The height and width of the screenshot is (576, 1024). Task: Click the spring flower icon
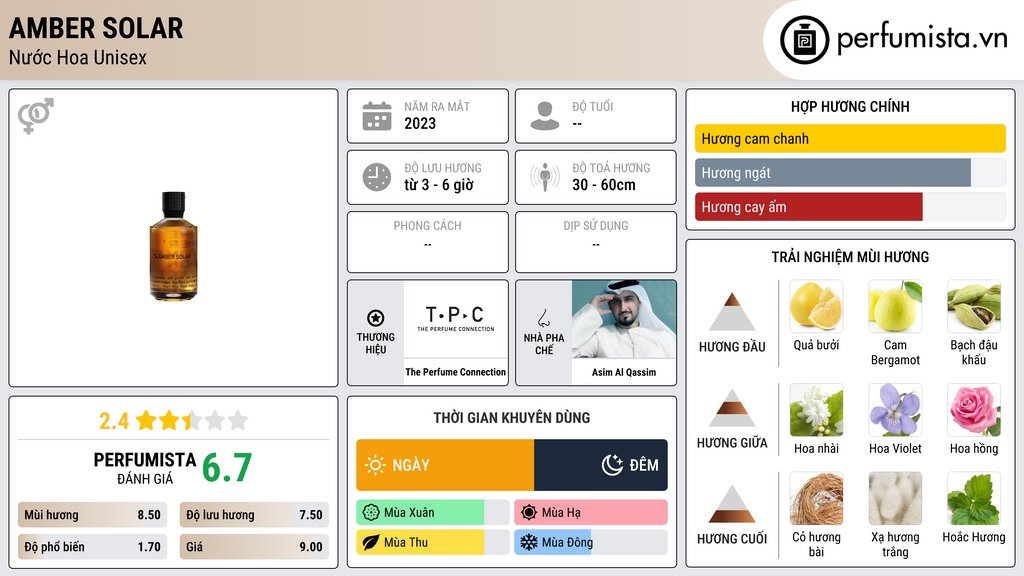[x=371, y=513]
